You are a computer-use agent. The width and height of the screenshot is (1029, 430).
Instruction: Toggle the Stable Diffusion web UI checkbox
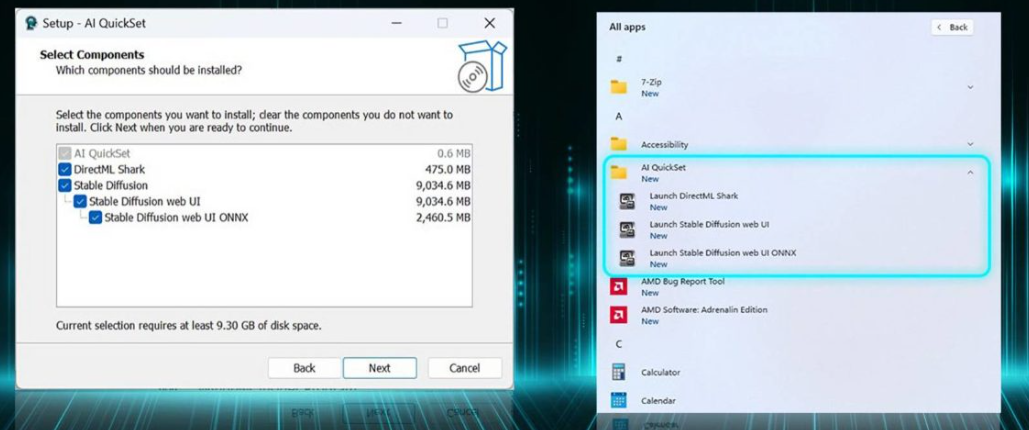point(80,201)
